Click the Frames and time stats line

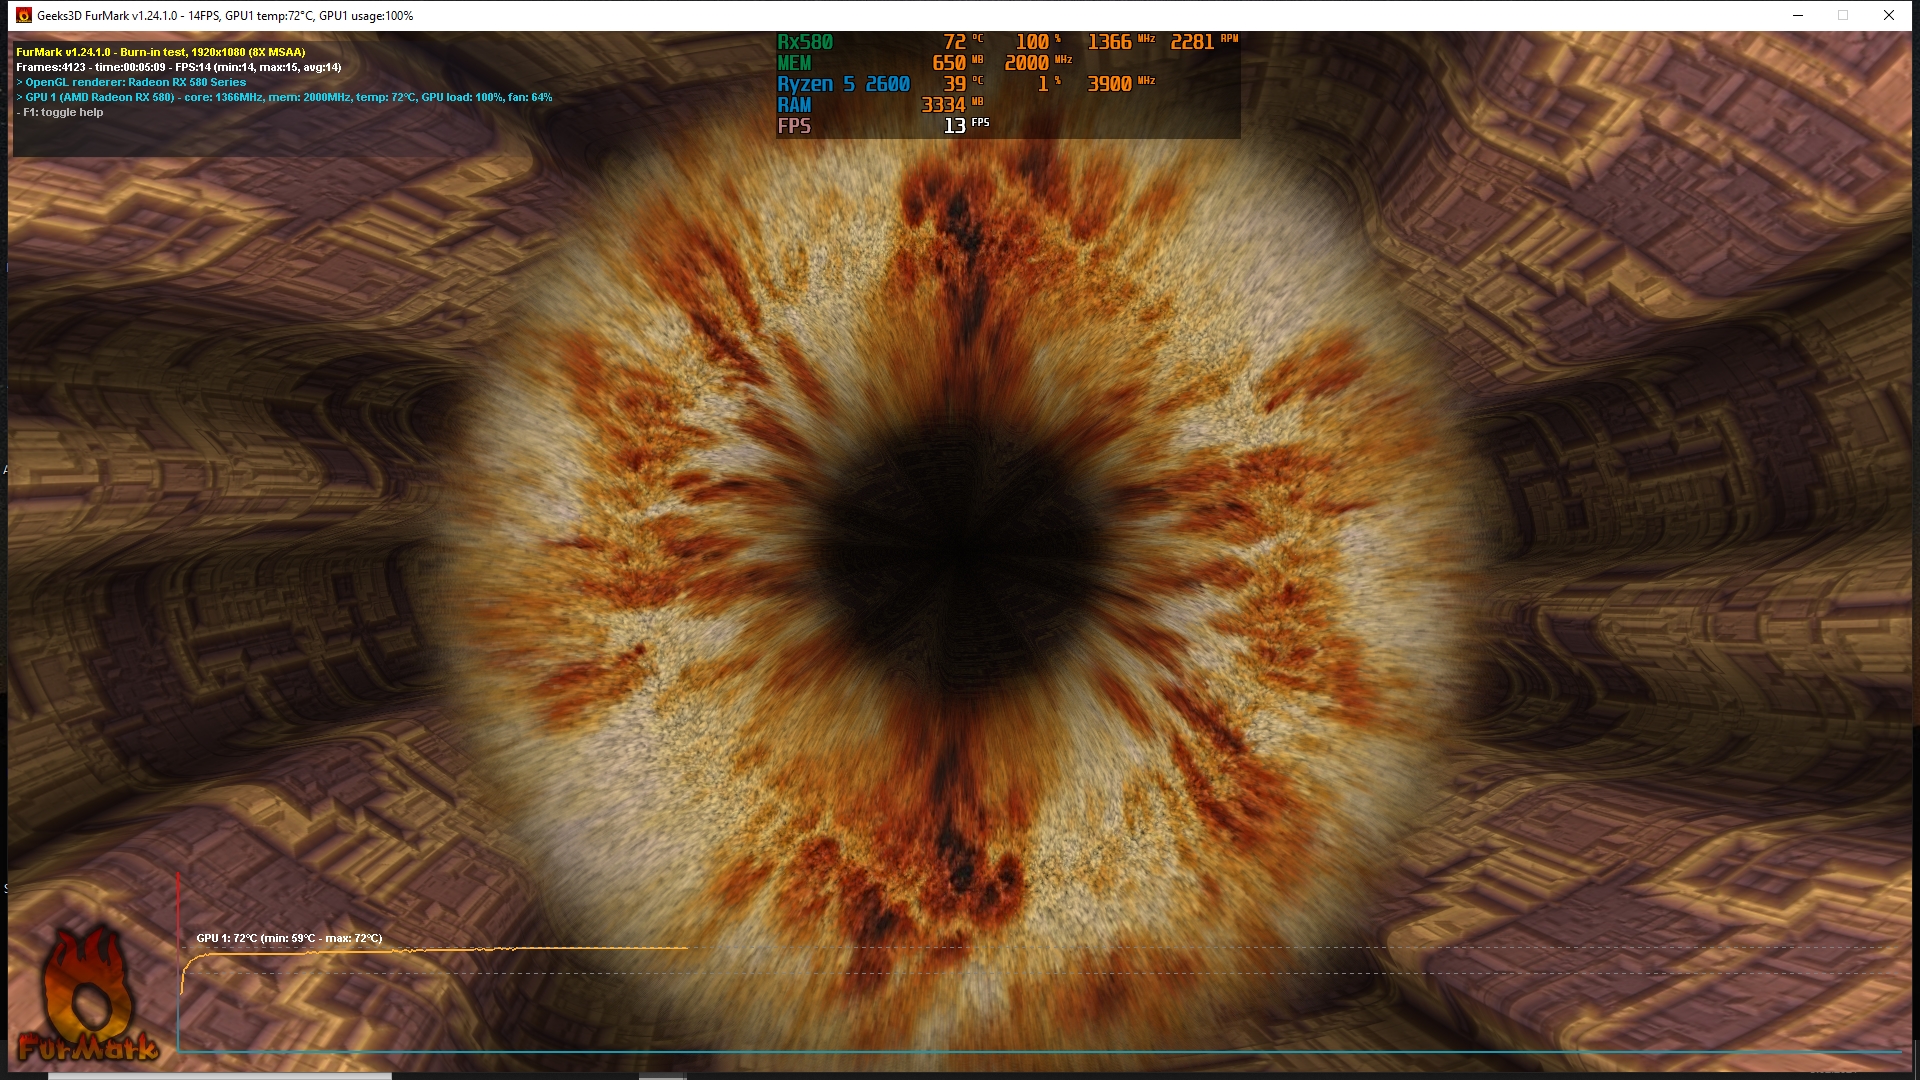coord(178,67)
